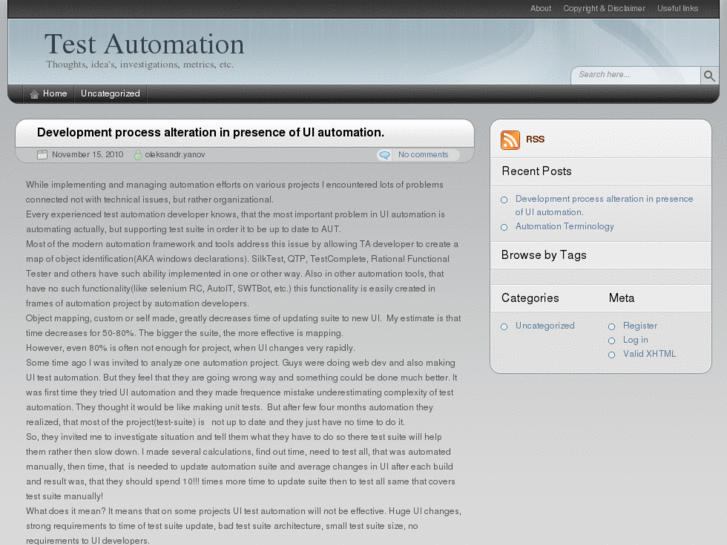This screenshot has height=545, width=727.
Task: Click the tagline Thoughts, idea's, investigations, metrics
Action: click(x=140, y=64)
